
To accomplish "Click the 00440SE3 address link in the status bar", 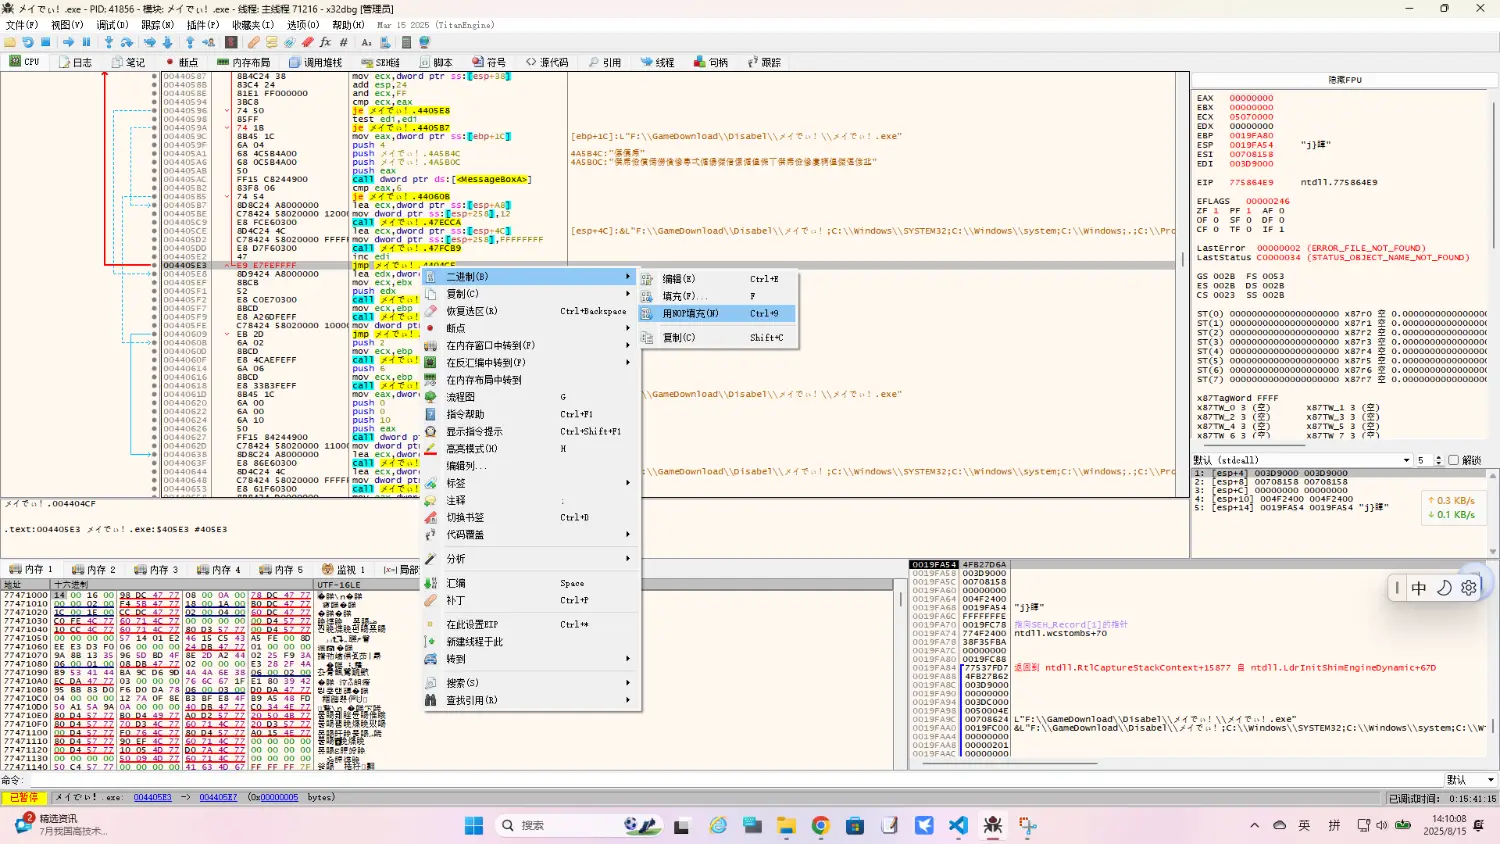I will [x=152, y=798].
